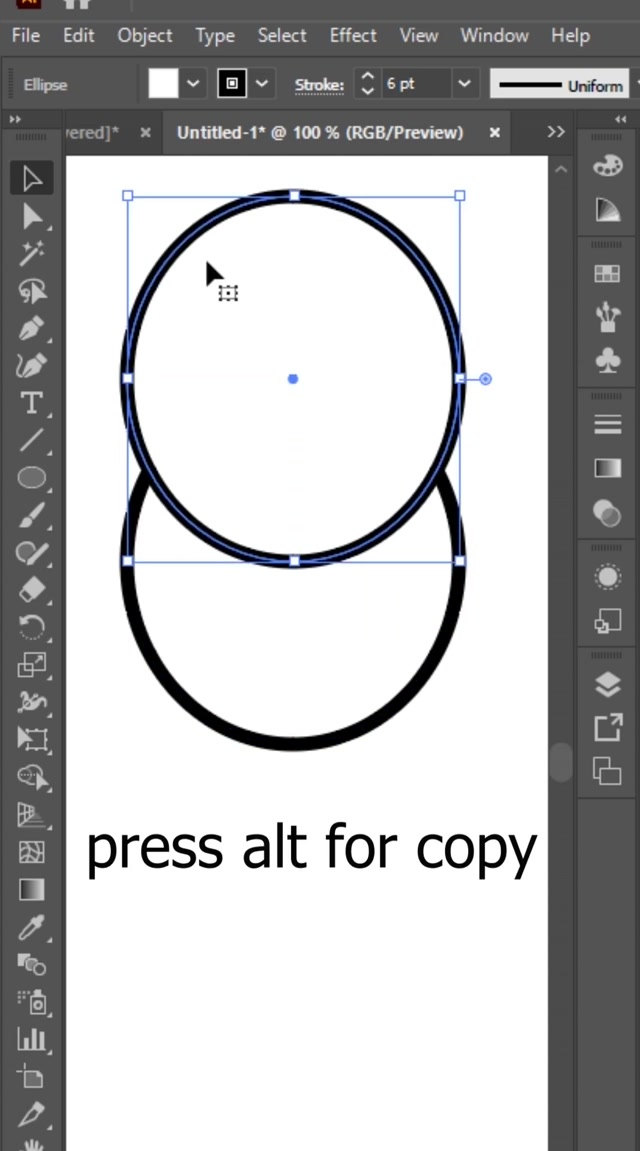Choose the Pen tool
This screenshot has height=1151, width=640.
[x=32, y=328]
